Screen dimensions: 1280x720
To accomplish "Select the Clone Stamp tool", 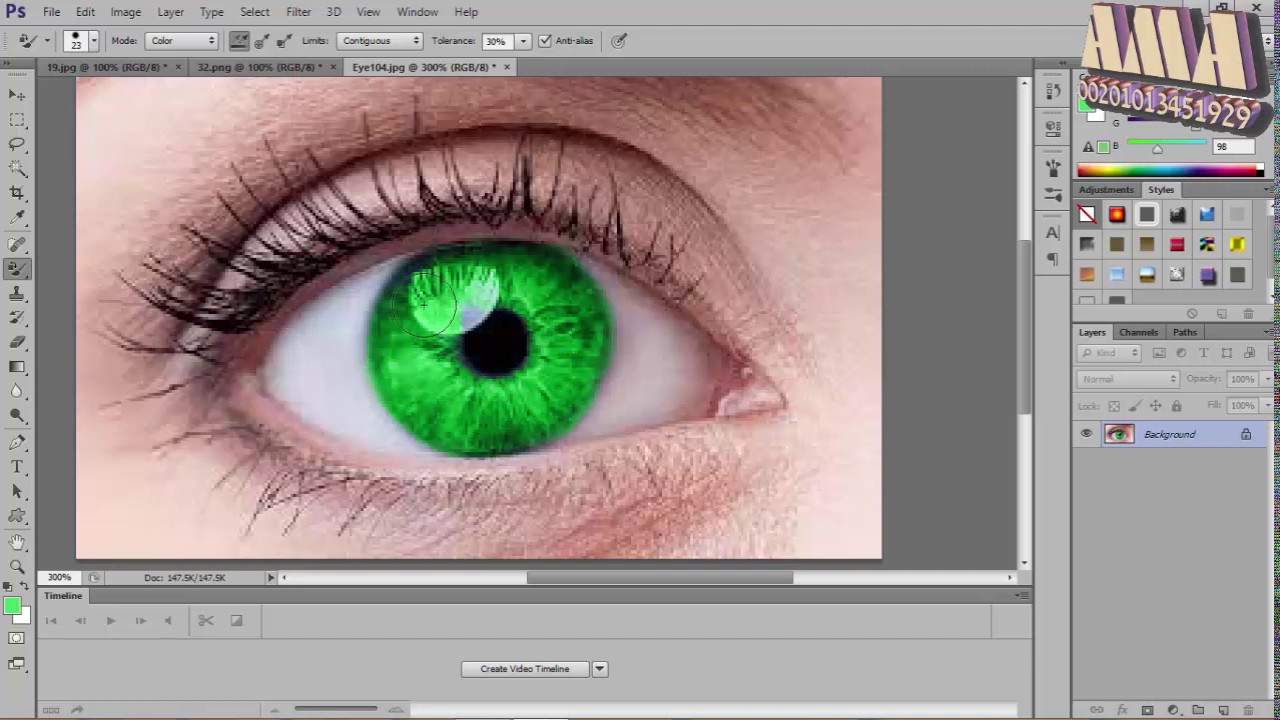I will 17,294.
